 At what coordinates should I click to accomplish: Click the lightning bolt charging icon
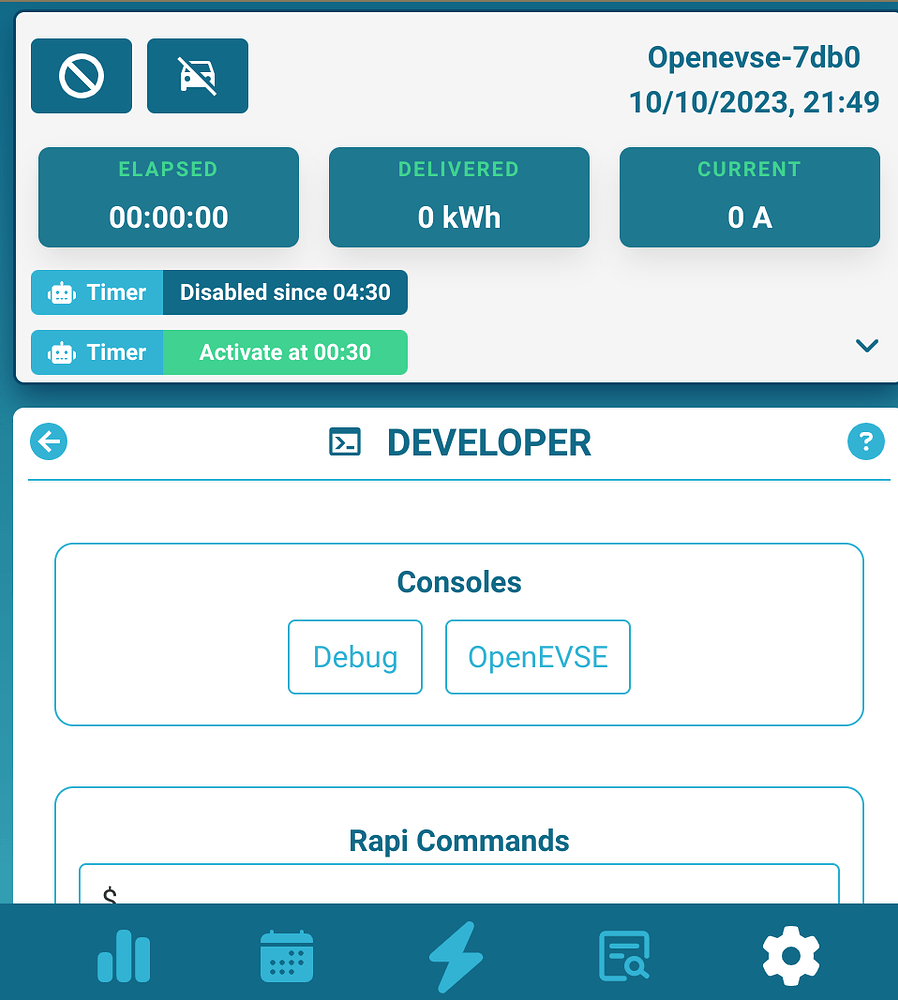(457, 955)
